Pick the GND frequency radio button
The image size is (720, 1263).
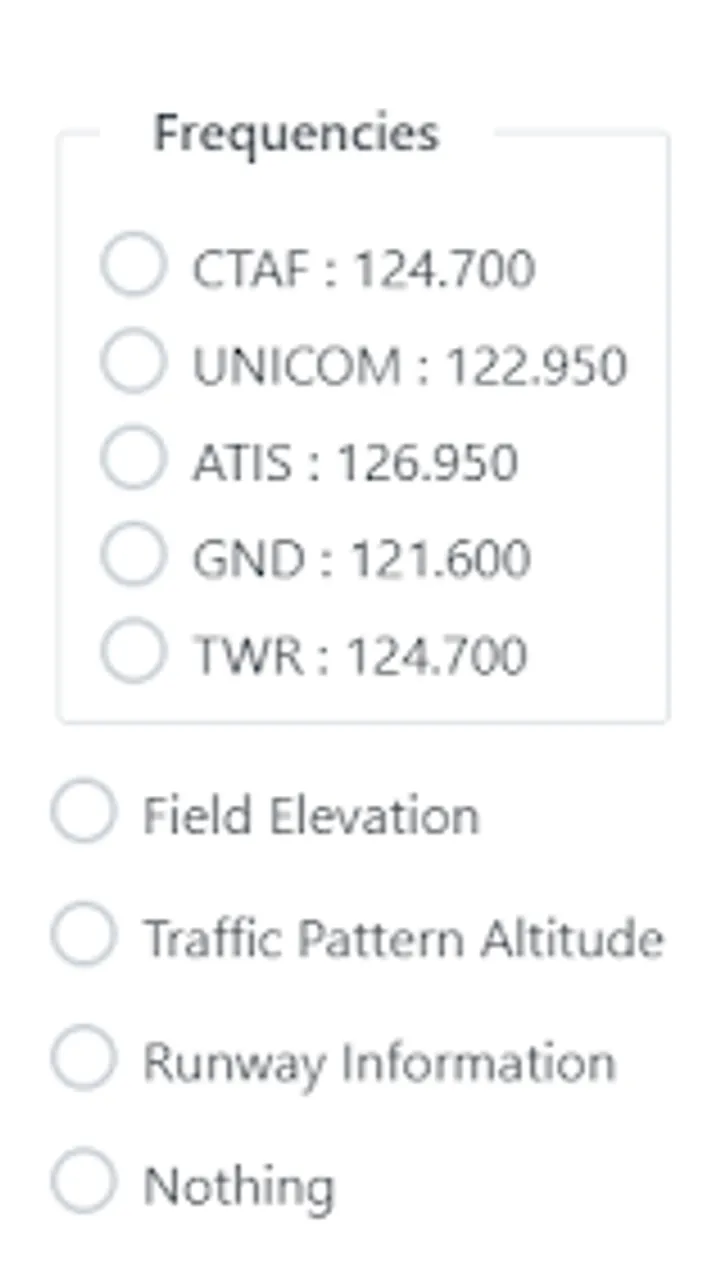(x=133, y=554)
